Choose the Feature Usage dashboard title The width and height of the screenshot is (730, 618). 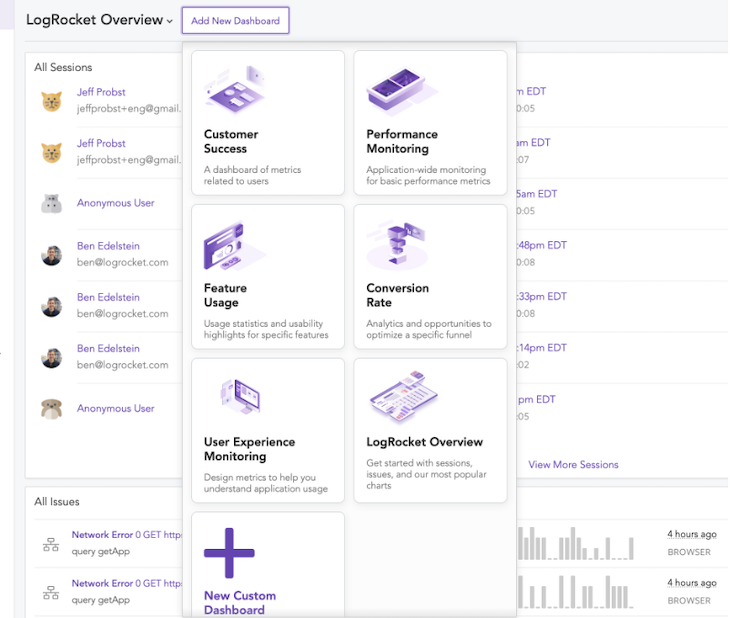pyautogui.click(x=225, y=295)
